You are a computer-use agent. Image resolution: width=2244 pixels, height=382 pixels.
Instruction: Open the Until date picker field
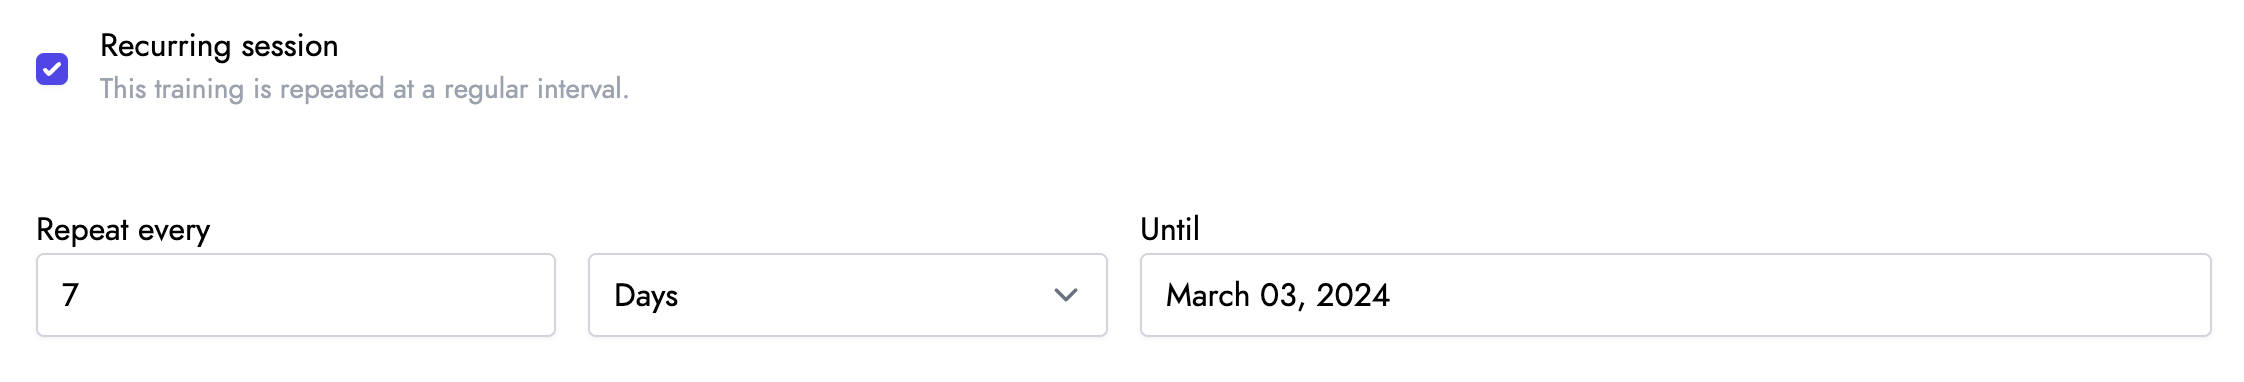pos(1676,295)
